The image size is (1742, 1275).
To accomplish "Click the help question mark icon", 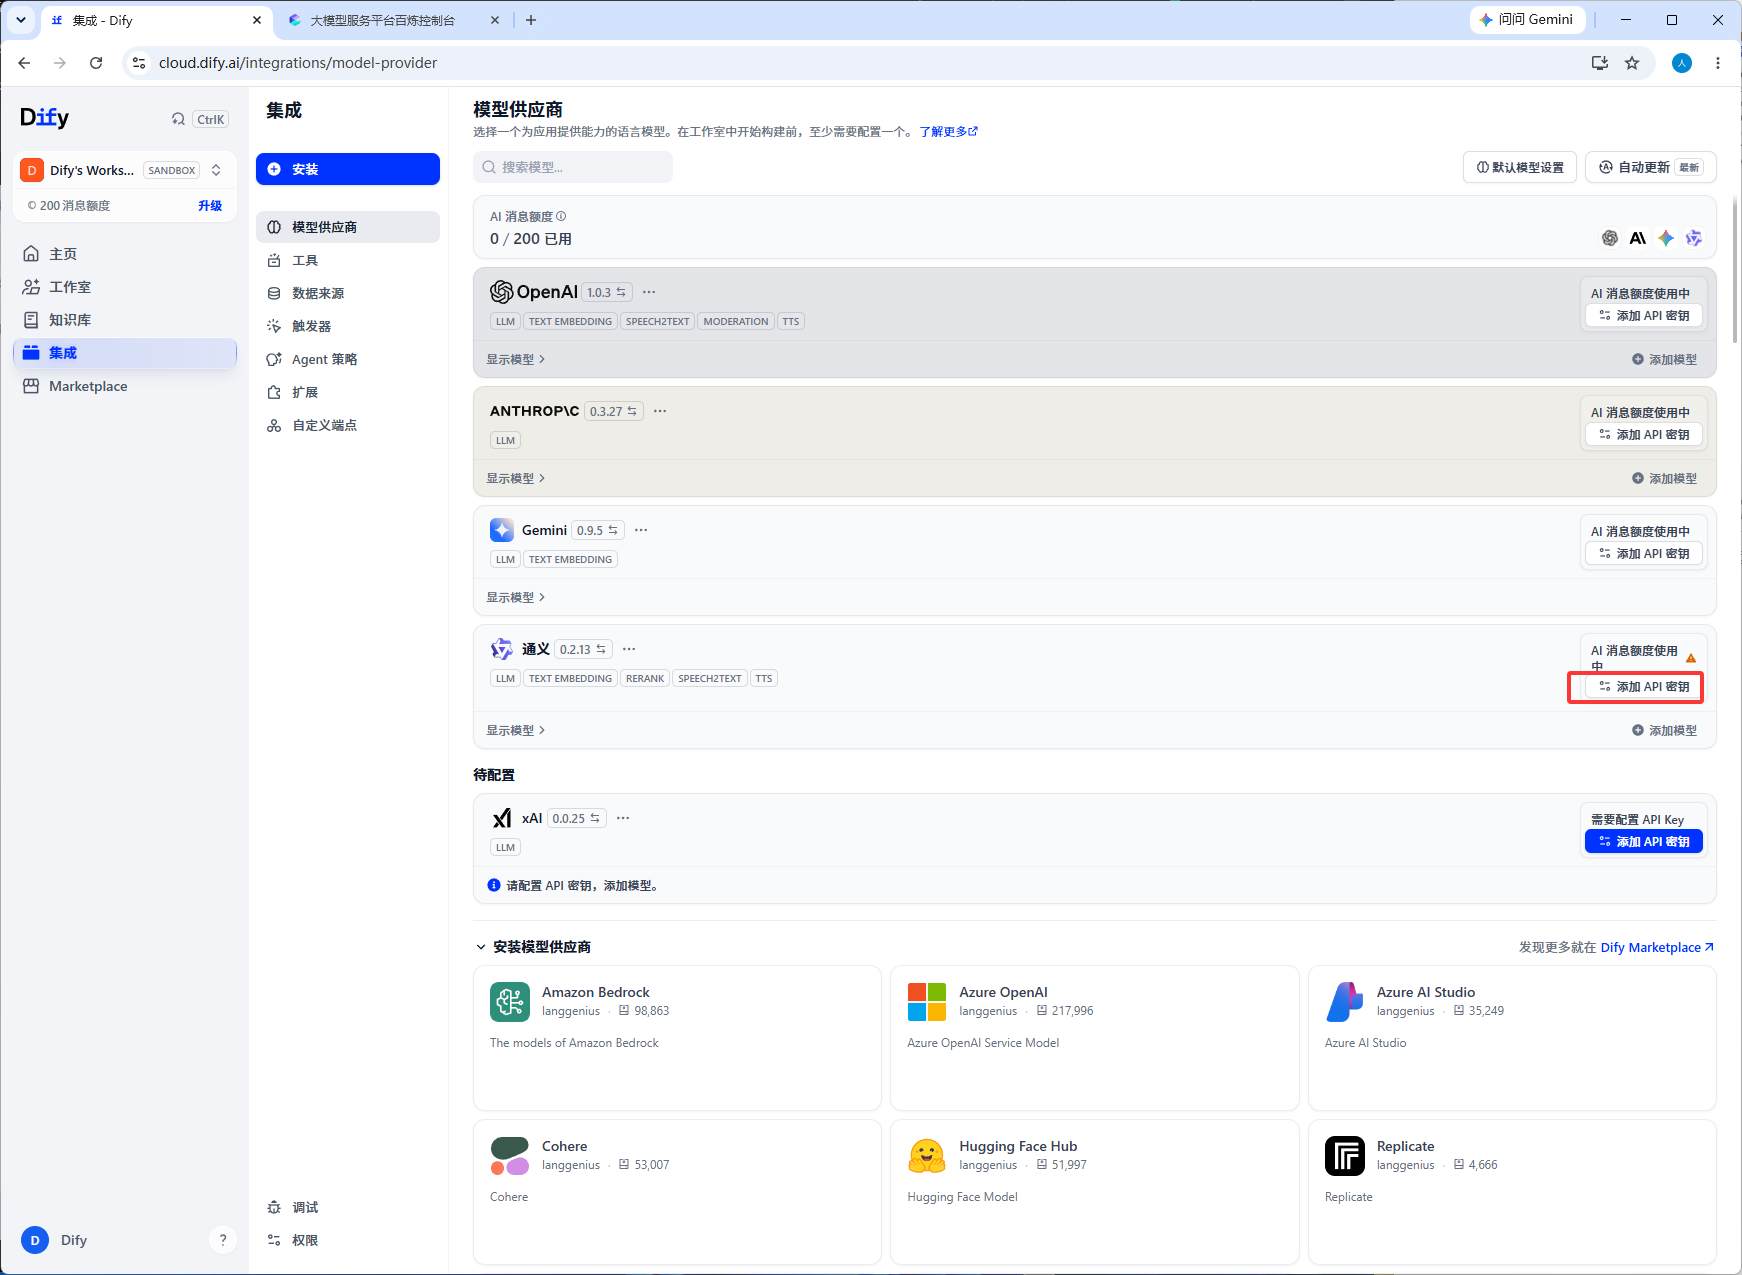I will 223,1240.
